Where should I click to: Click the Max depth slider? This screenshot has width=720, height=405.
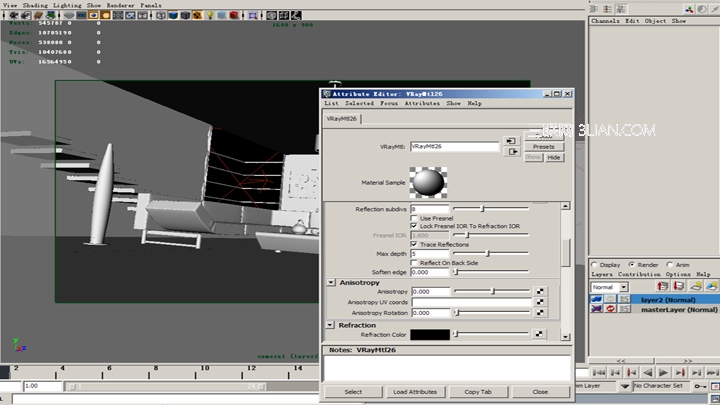pos(491,253)
